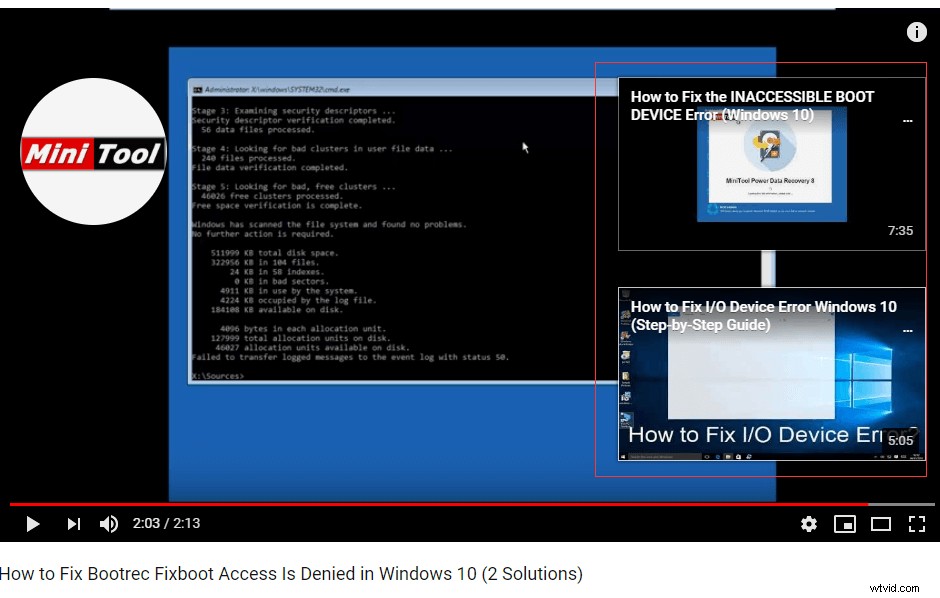Expand the three-dot menu on INACCESSIBLE BOOT card
940x598 pixels.
907,120
